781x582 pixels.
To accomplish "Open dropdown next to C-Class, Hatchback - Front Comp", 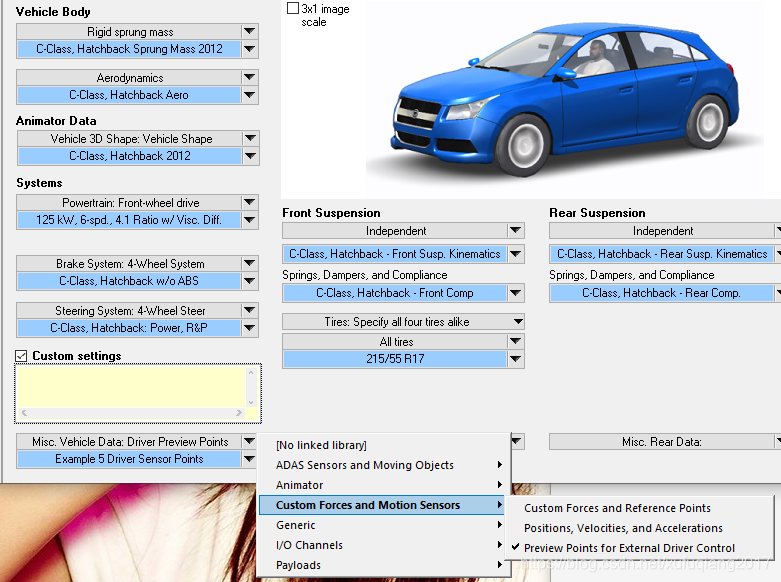I will pos(516,293).
